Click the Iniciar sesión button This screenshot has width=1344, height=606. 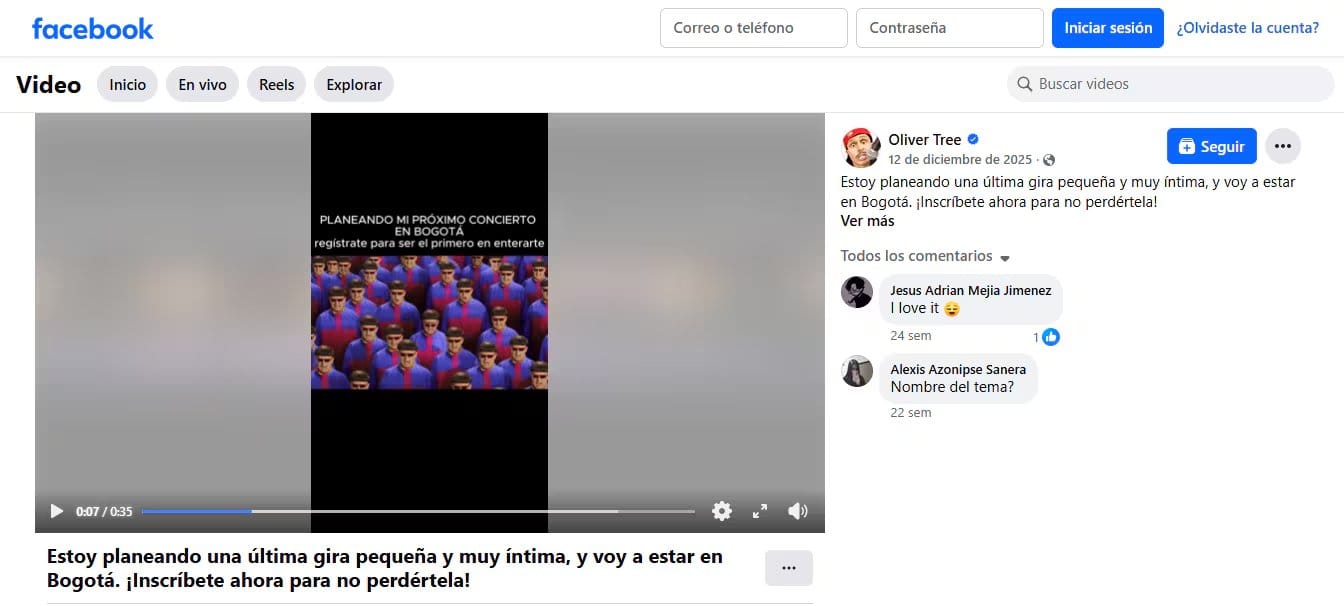[x=1108, y=28]
